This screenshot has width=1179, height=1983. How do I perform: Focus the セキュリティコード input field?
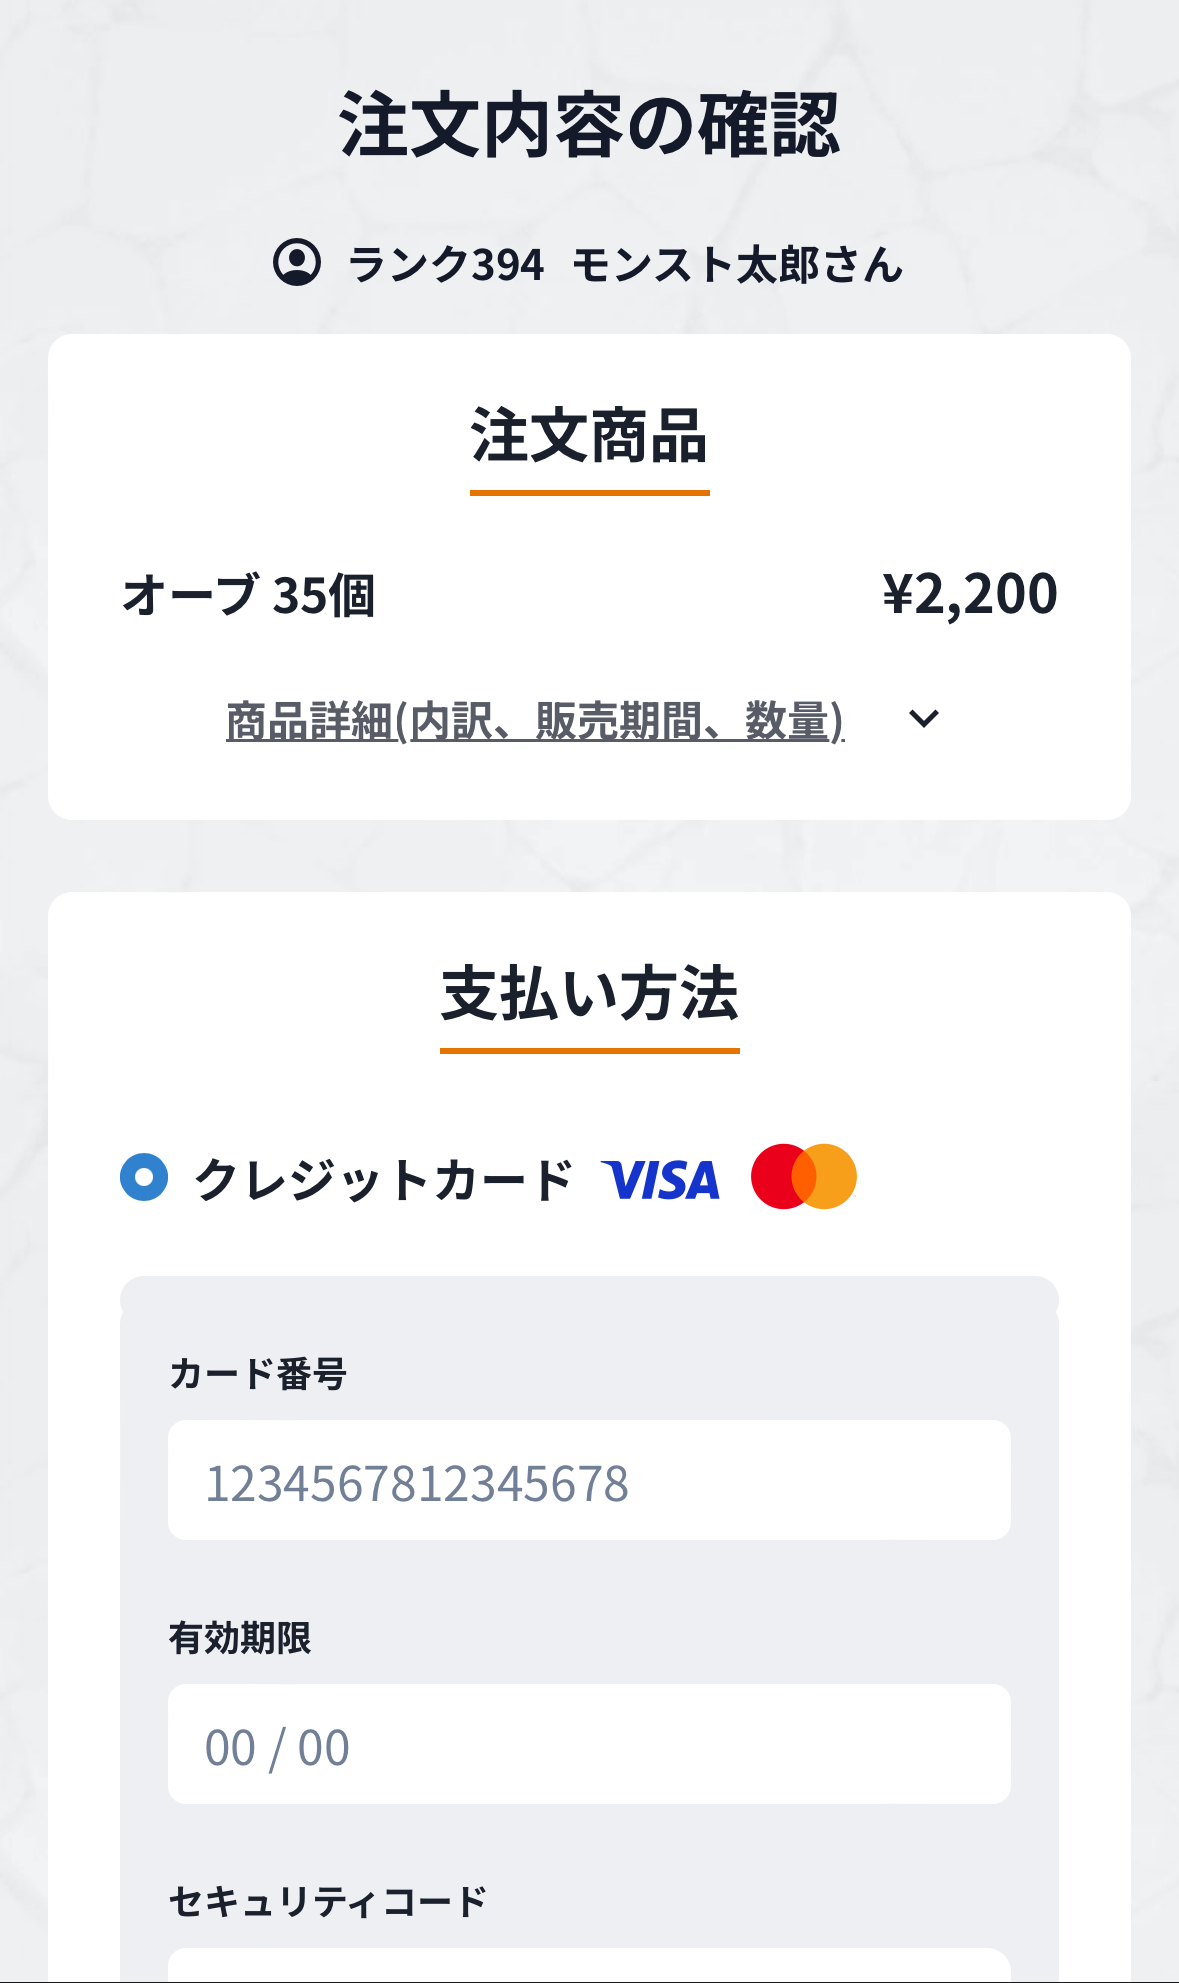pos(589,1966)
